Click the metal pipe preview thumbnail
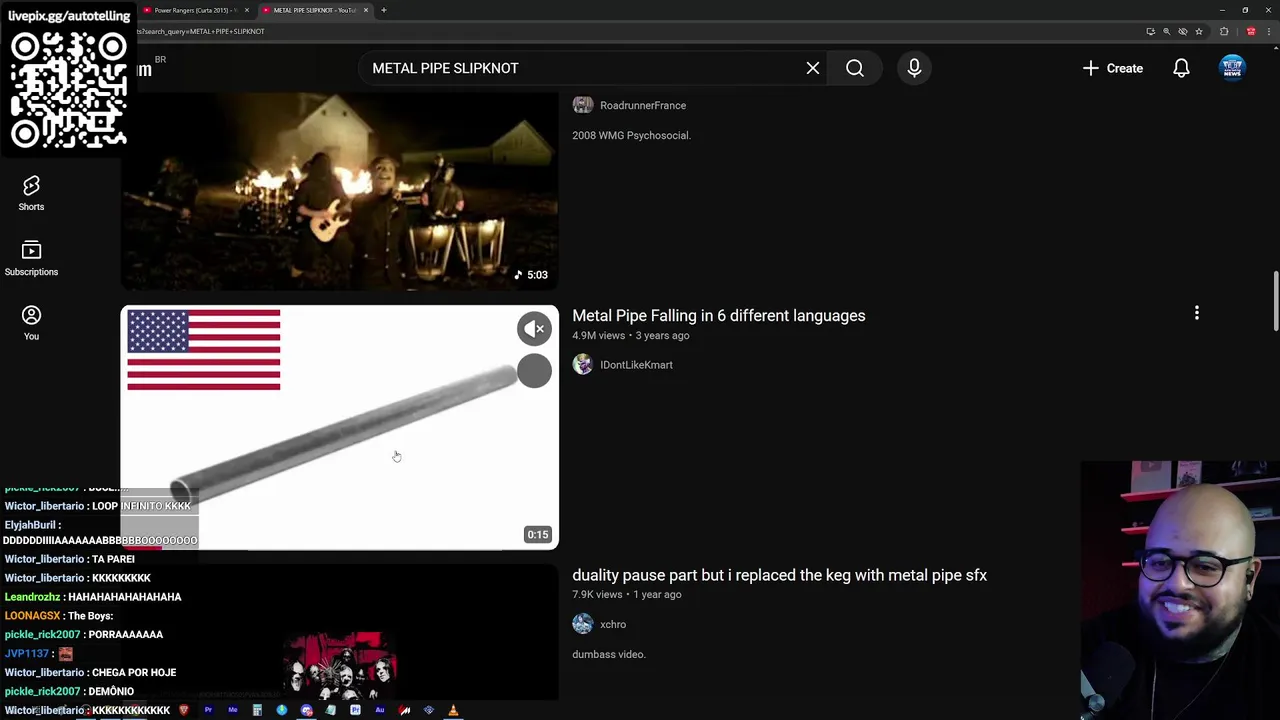Screen dimensions: 1280x720 point(339,428)
